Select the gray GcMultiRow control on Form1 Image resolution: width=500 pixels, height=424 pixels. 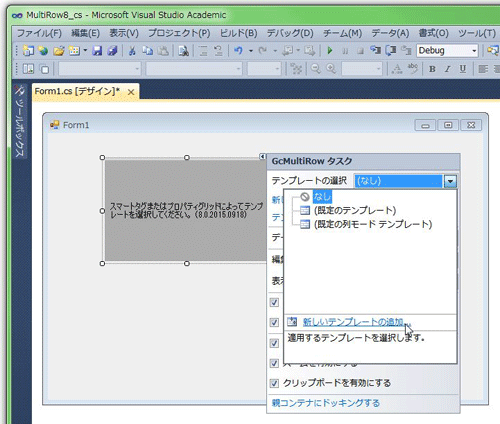pyautogui.click(x=186, y=210)
